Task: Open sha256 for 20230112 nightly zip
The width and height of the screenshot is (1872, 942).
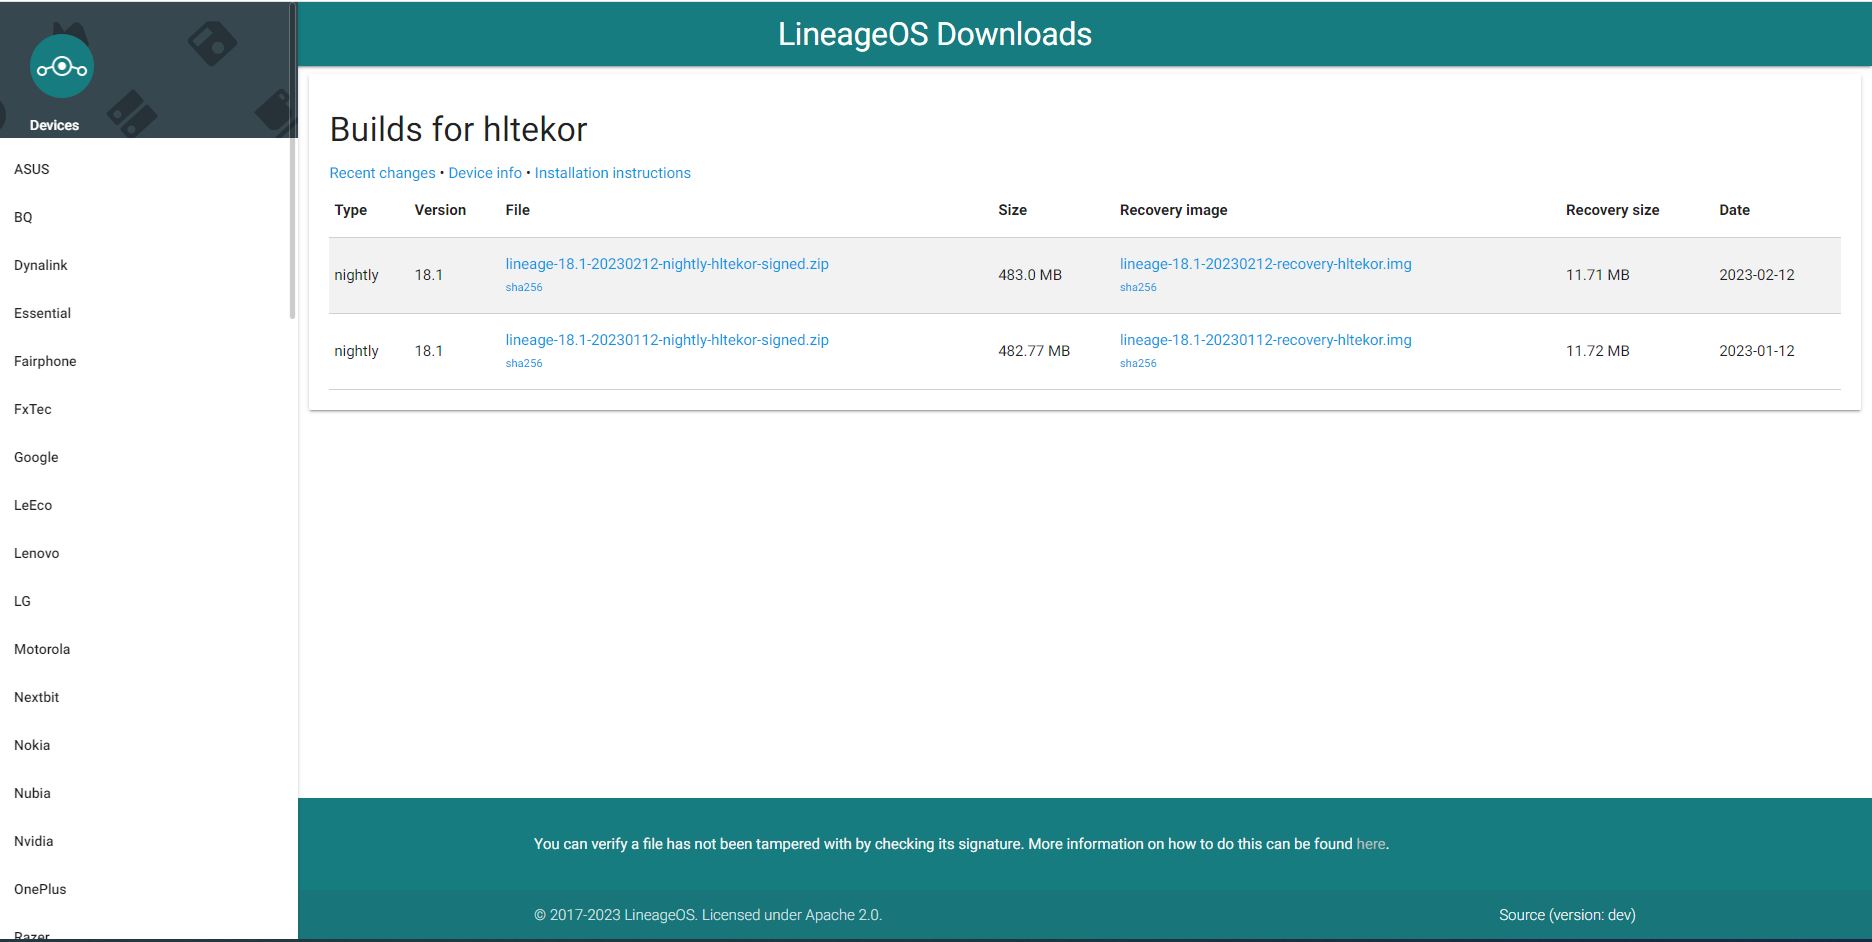Action: [x=524, y=363]
